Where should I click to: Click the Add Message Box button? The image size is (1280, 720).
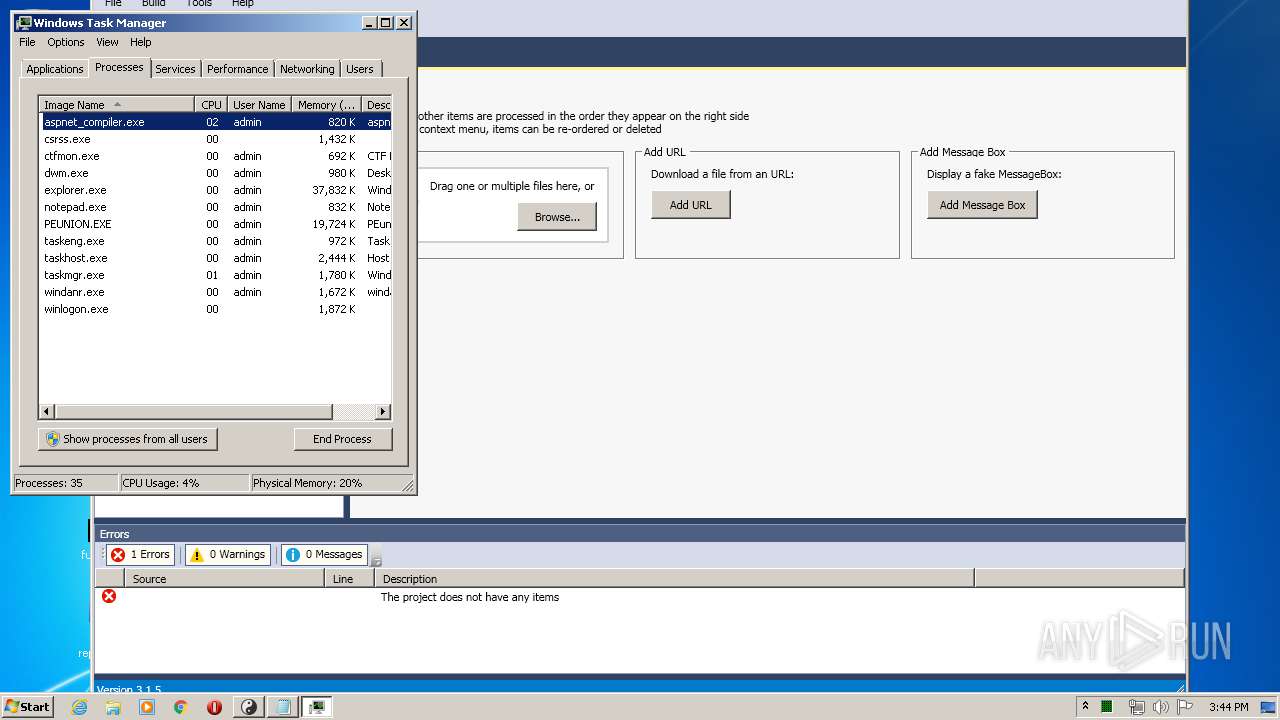(x=982, y=205)
